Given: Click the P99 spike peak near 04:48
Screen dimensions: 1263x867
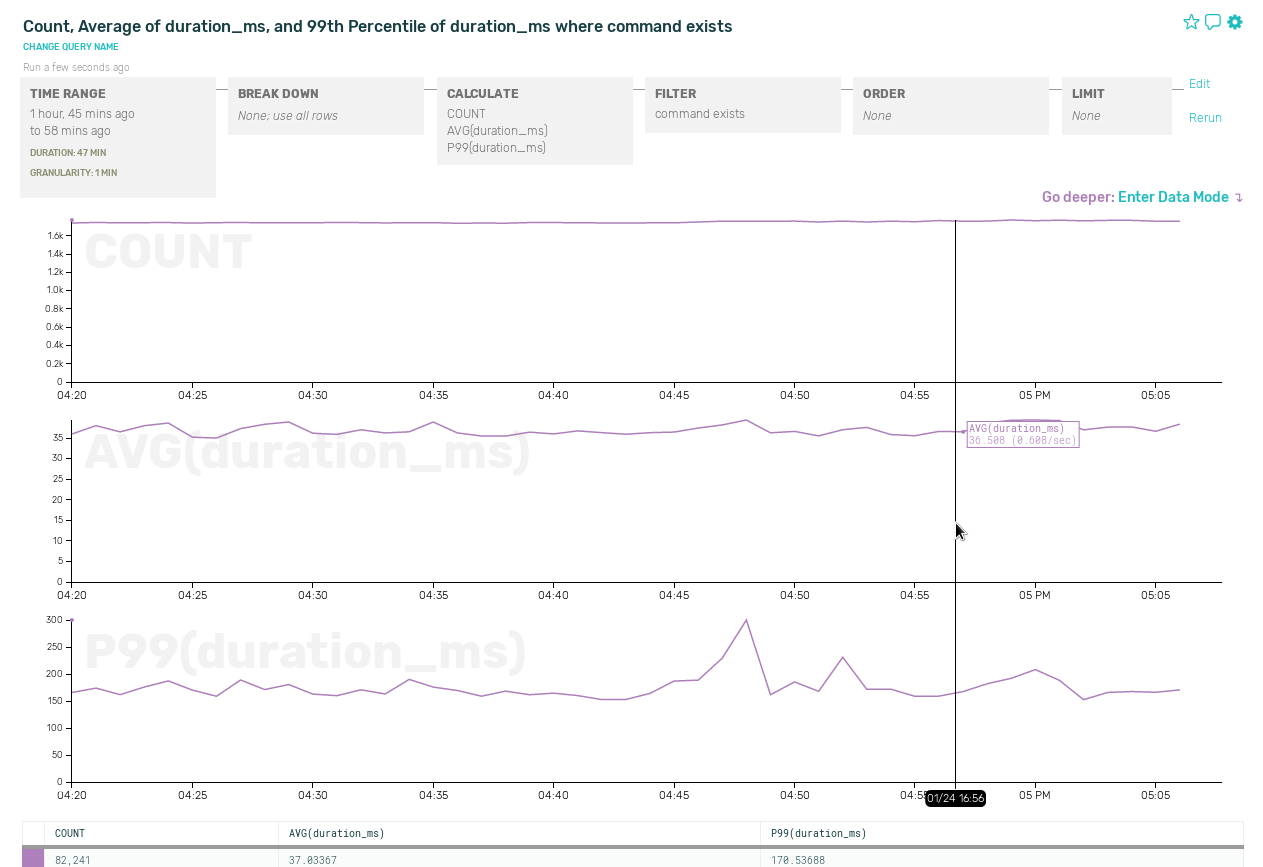Looking at the screenshot, I should [x=746, y=620].
